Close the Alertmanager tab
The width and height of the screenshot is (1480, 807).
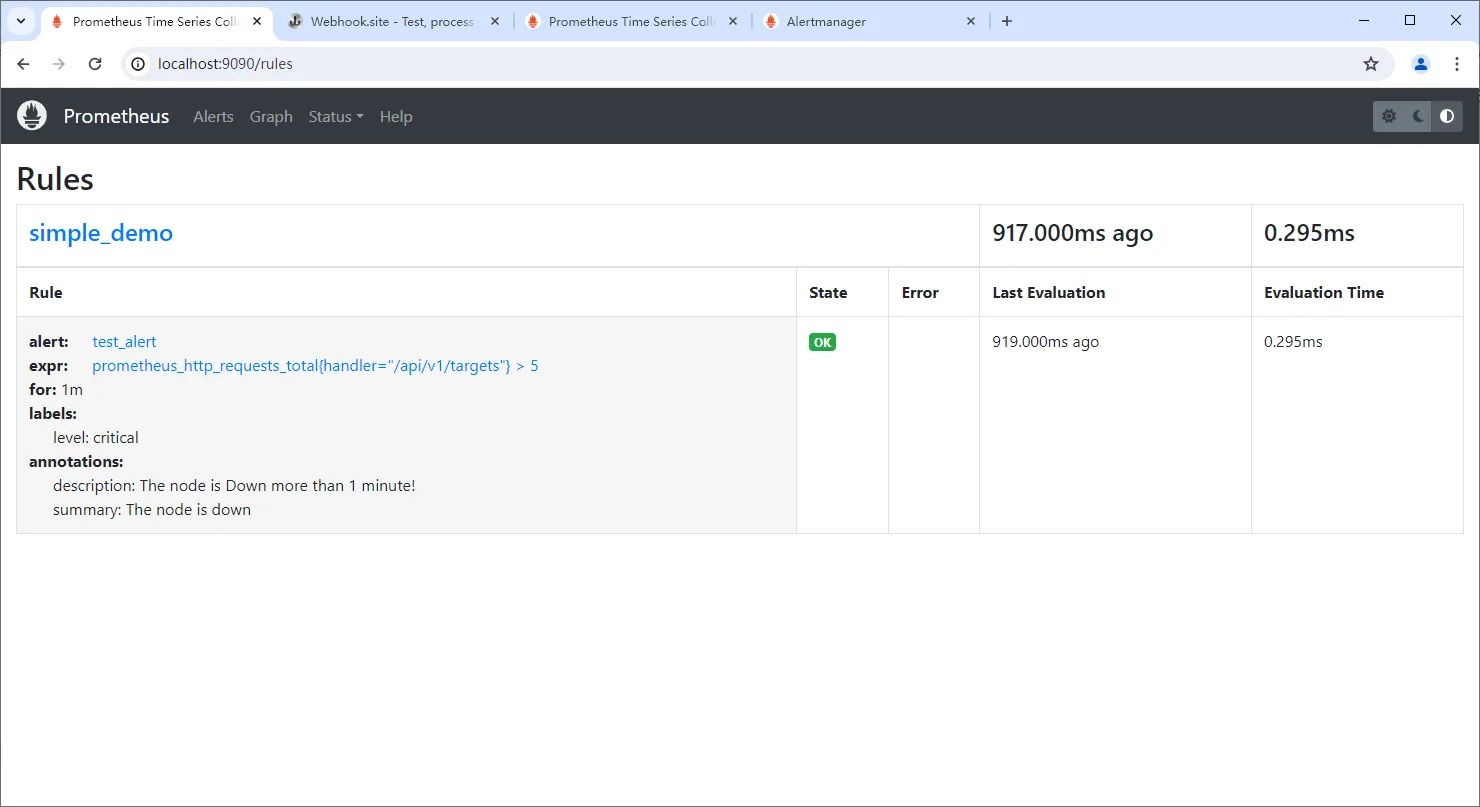click(x=971, y=21)
